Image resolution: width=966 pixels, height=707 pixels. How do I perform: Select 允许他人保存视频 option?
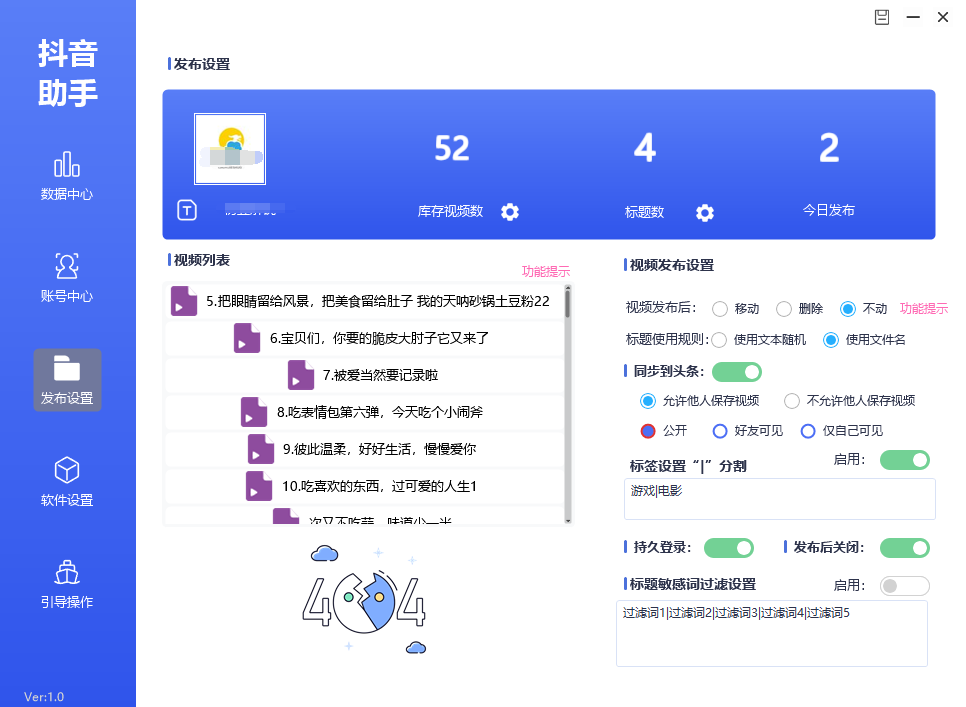(647, 402)
